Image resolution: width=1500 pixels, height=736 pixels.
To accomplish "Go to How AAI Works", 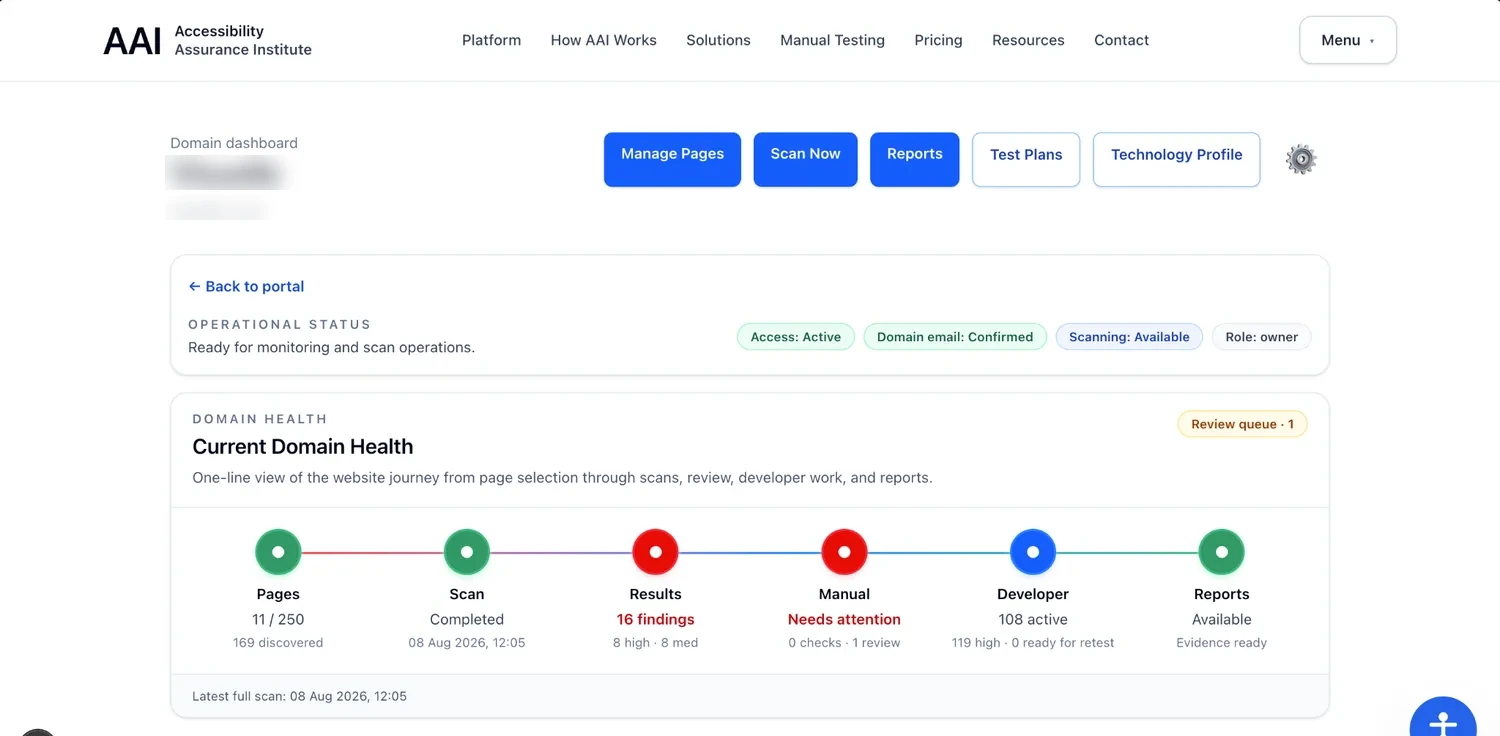I will [604, 40].
